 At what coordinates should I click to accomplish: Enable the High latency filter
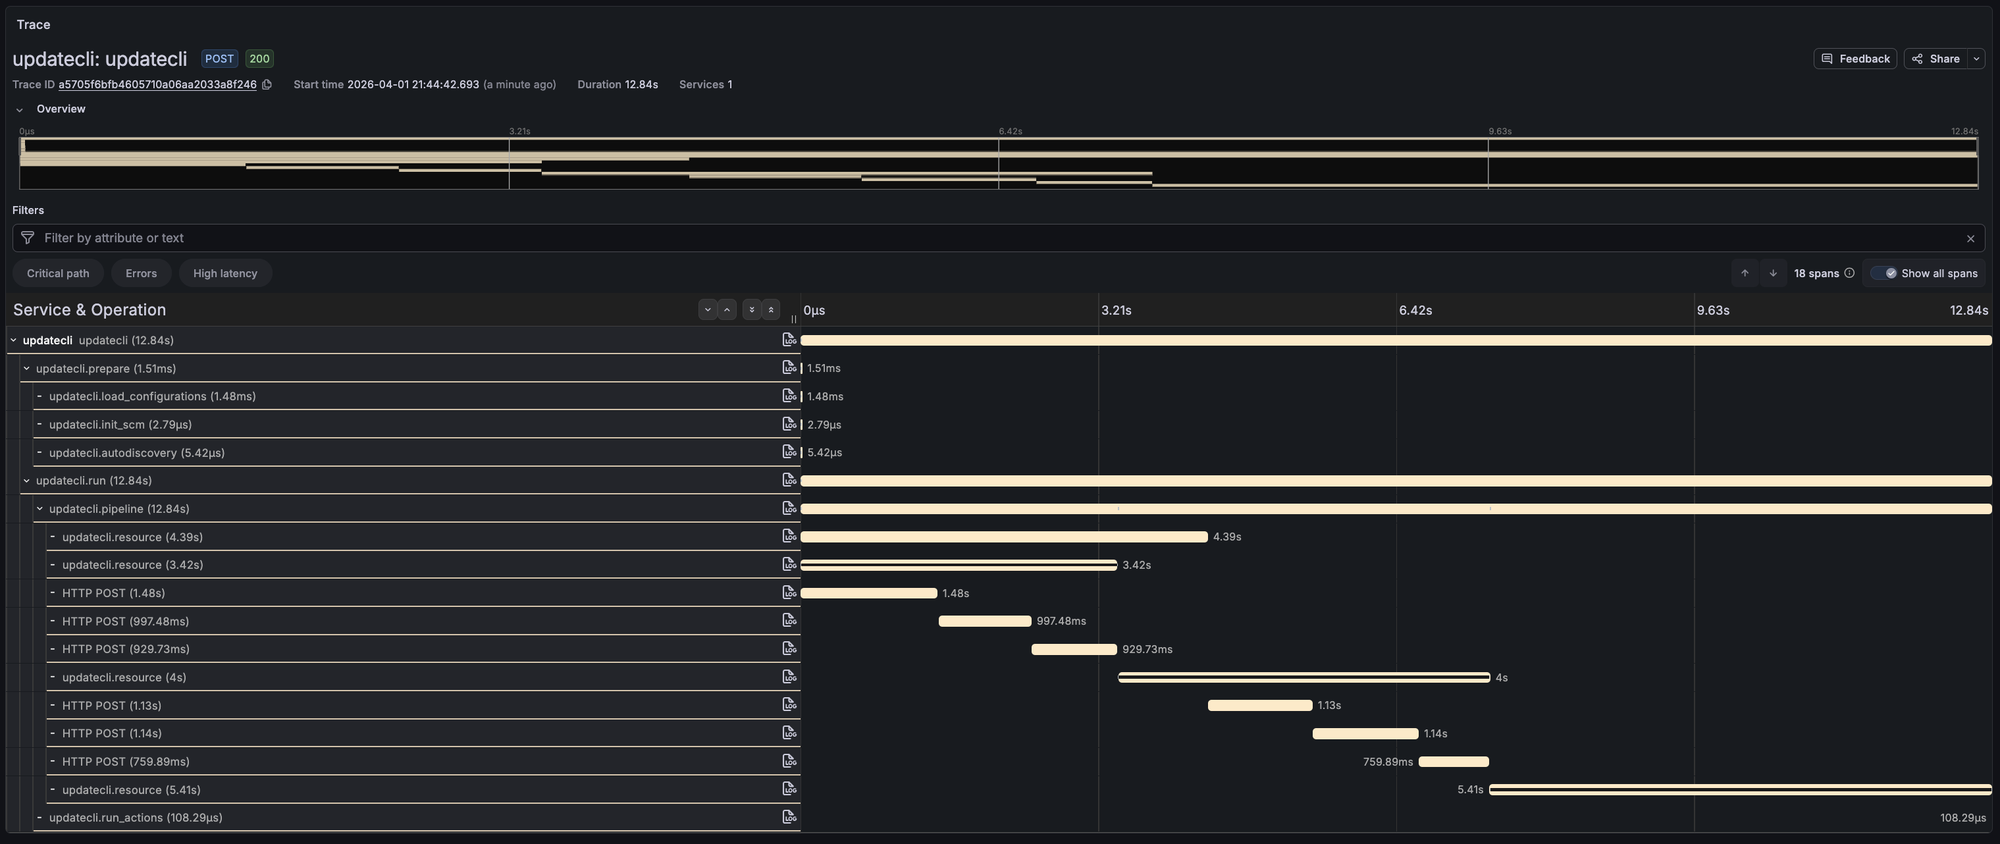[x=225, y=273]
